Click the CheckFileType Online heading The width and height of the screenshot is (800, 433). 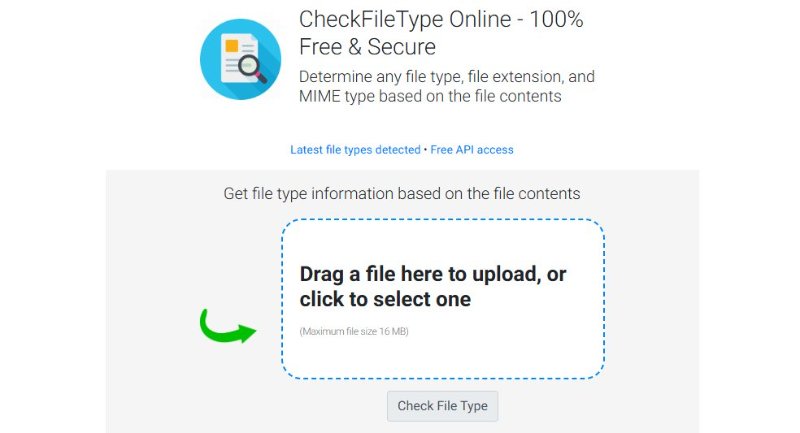pos(441,19)
